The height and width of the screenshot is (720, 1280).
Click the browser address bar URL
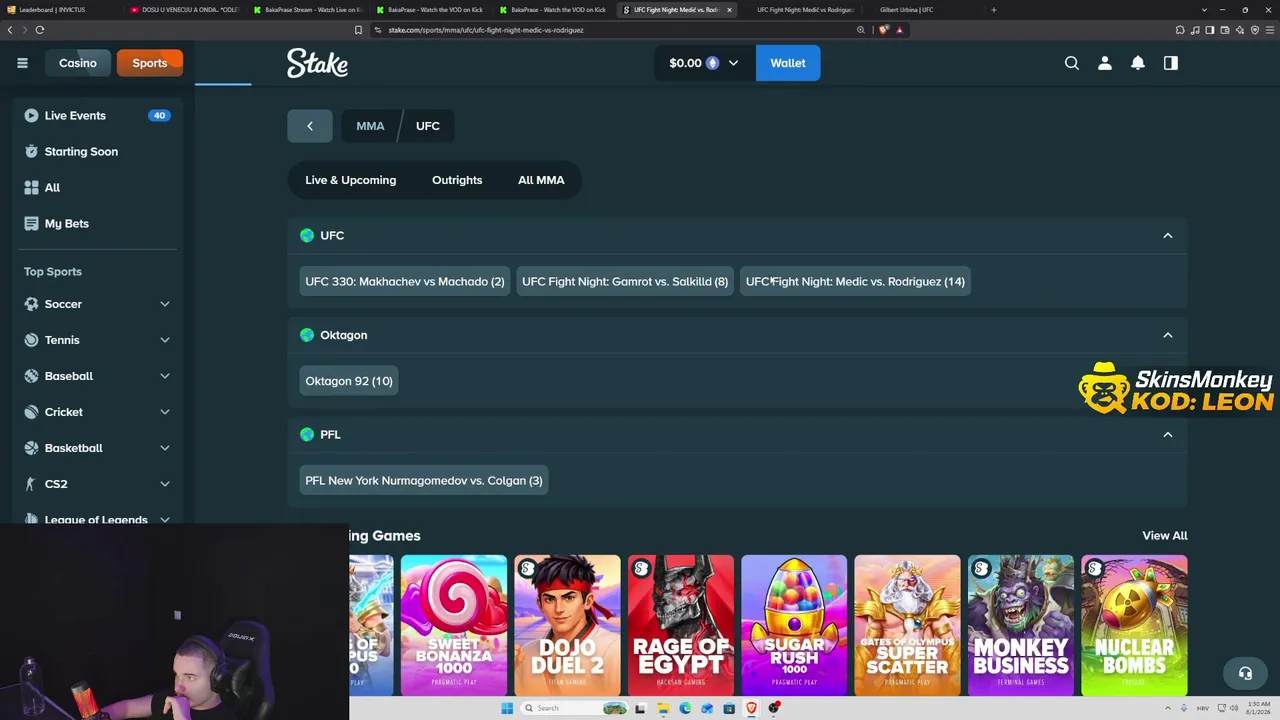point(486,30)
